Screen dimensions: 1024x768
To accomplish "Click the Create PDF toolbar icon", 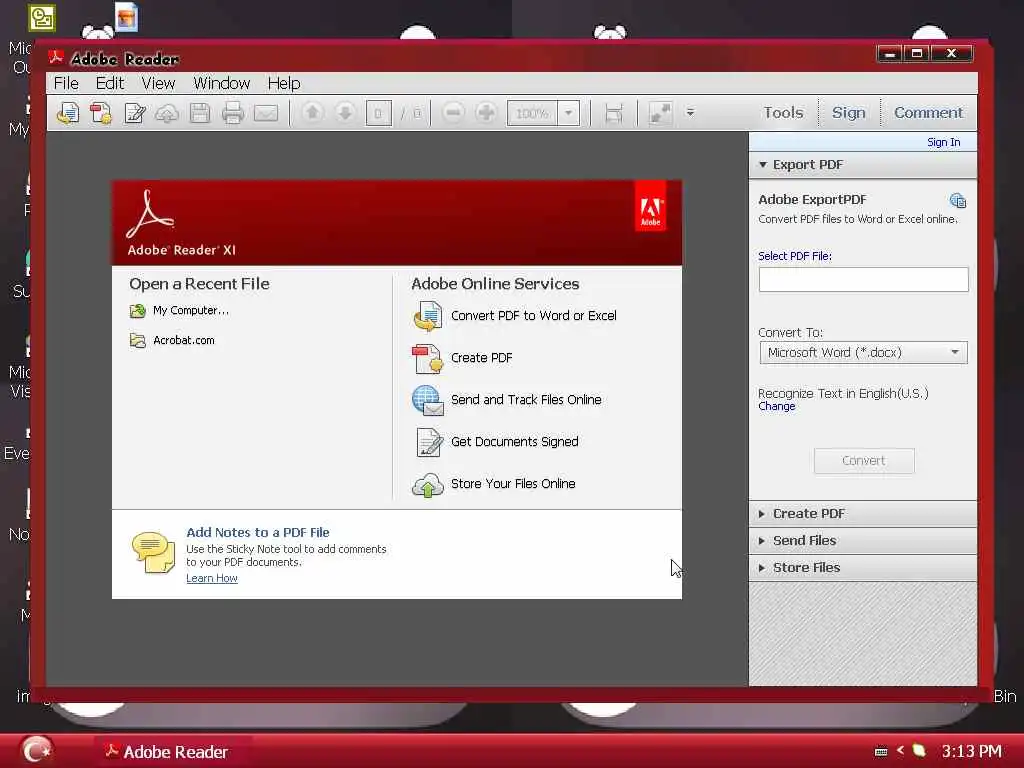I will 101,113.
